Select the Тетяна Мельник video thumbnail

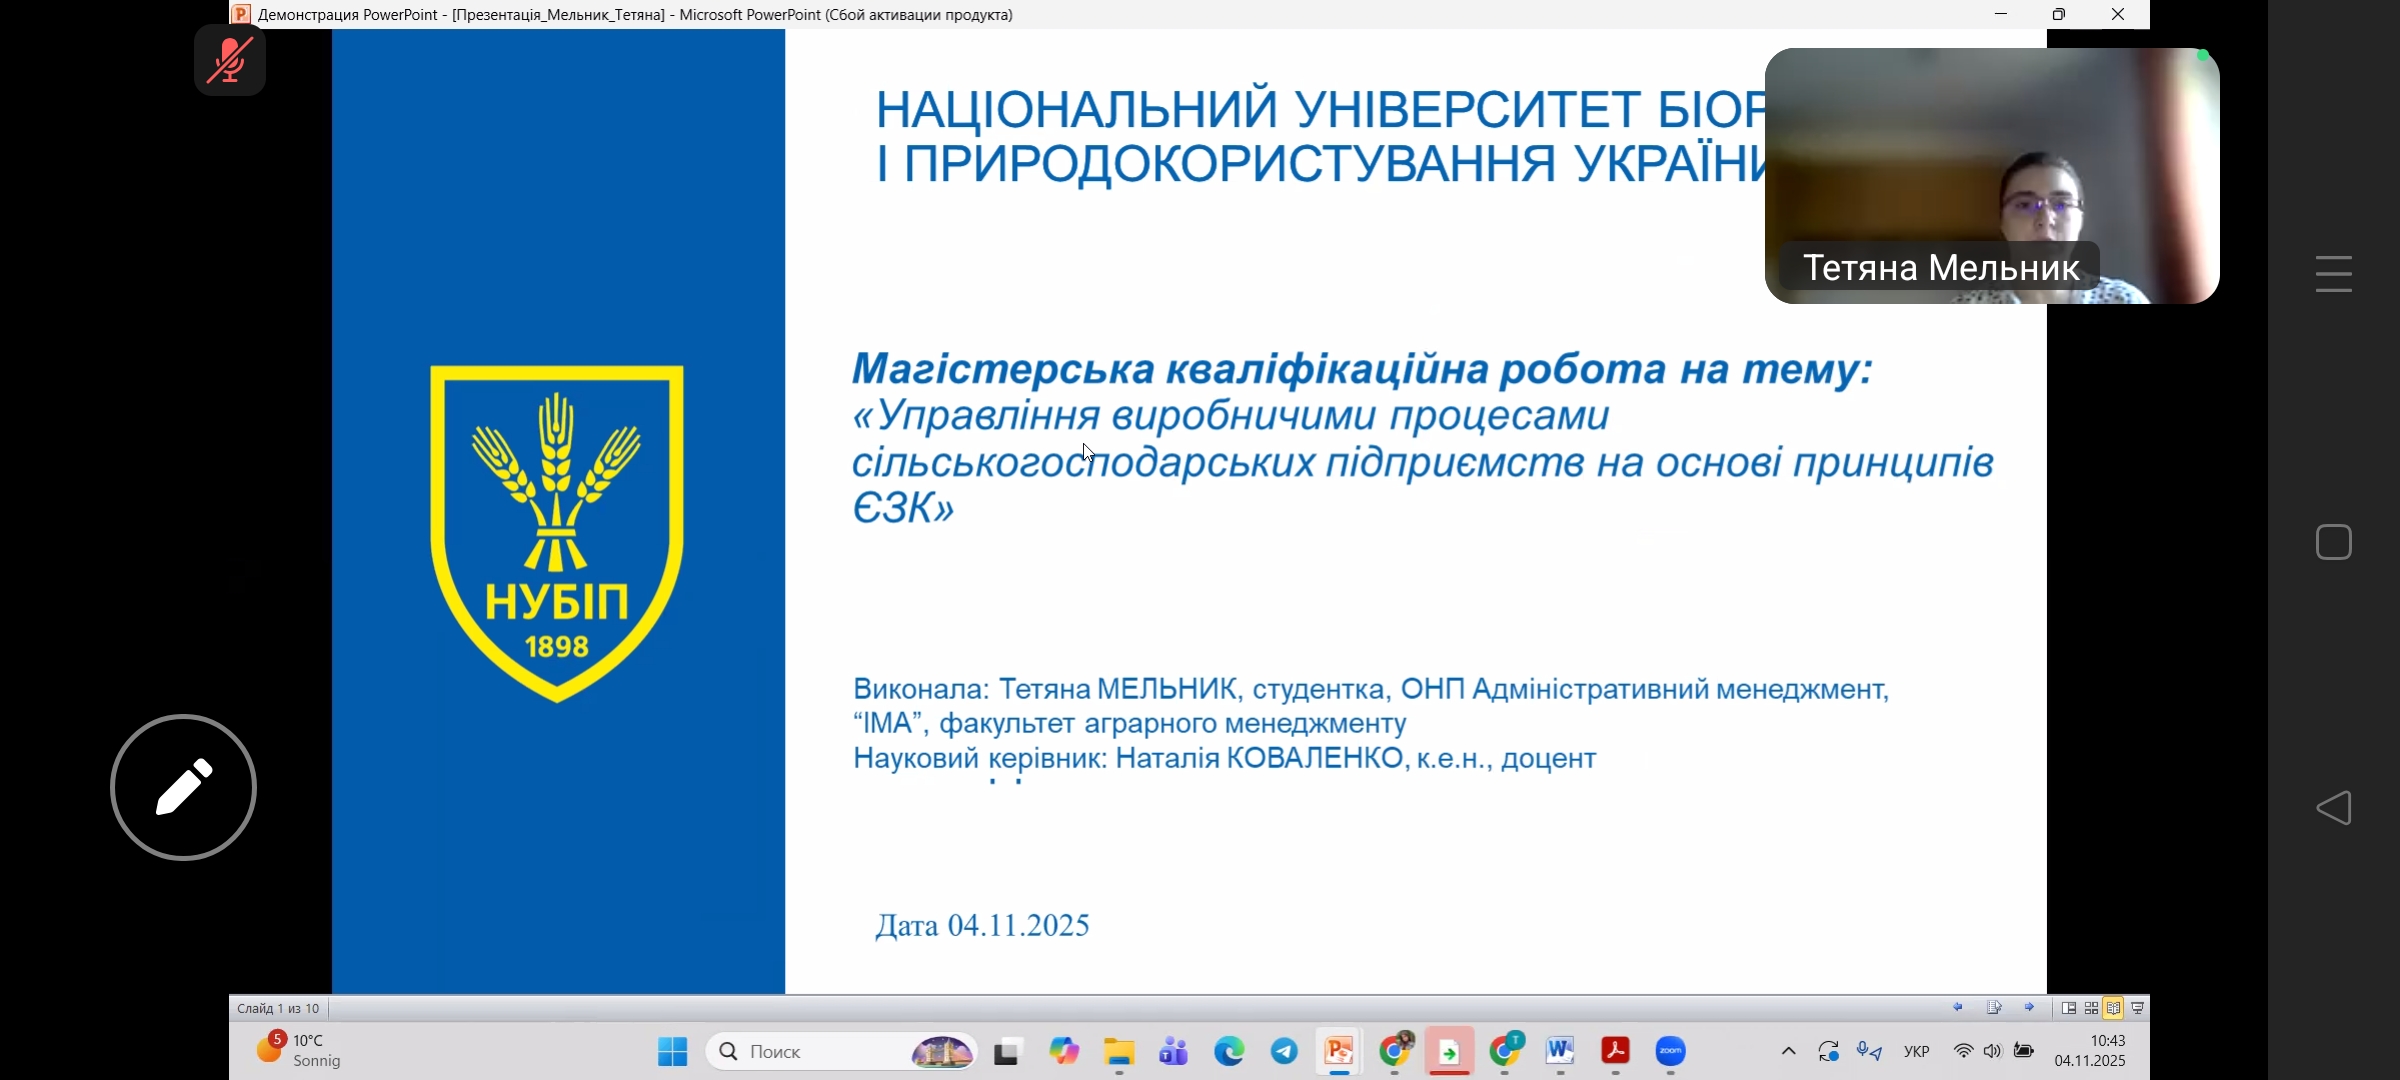coord(1991,176)
